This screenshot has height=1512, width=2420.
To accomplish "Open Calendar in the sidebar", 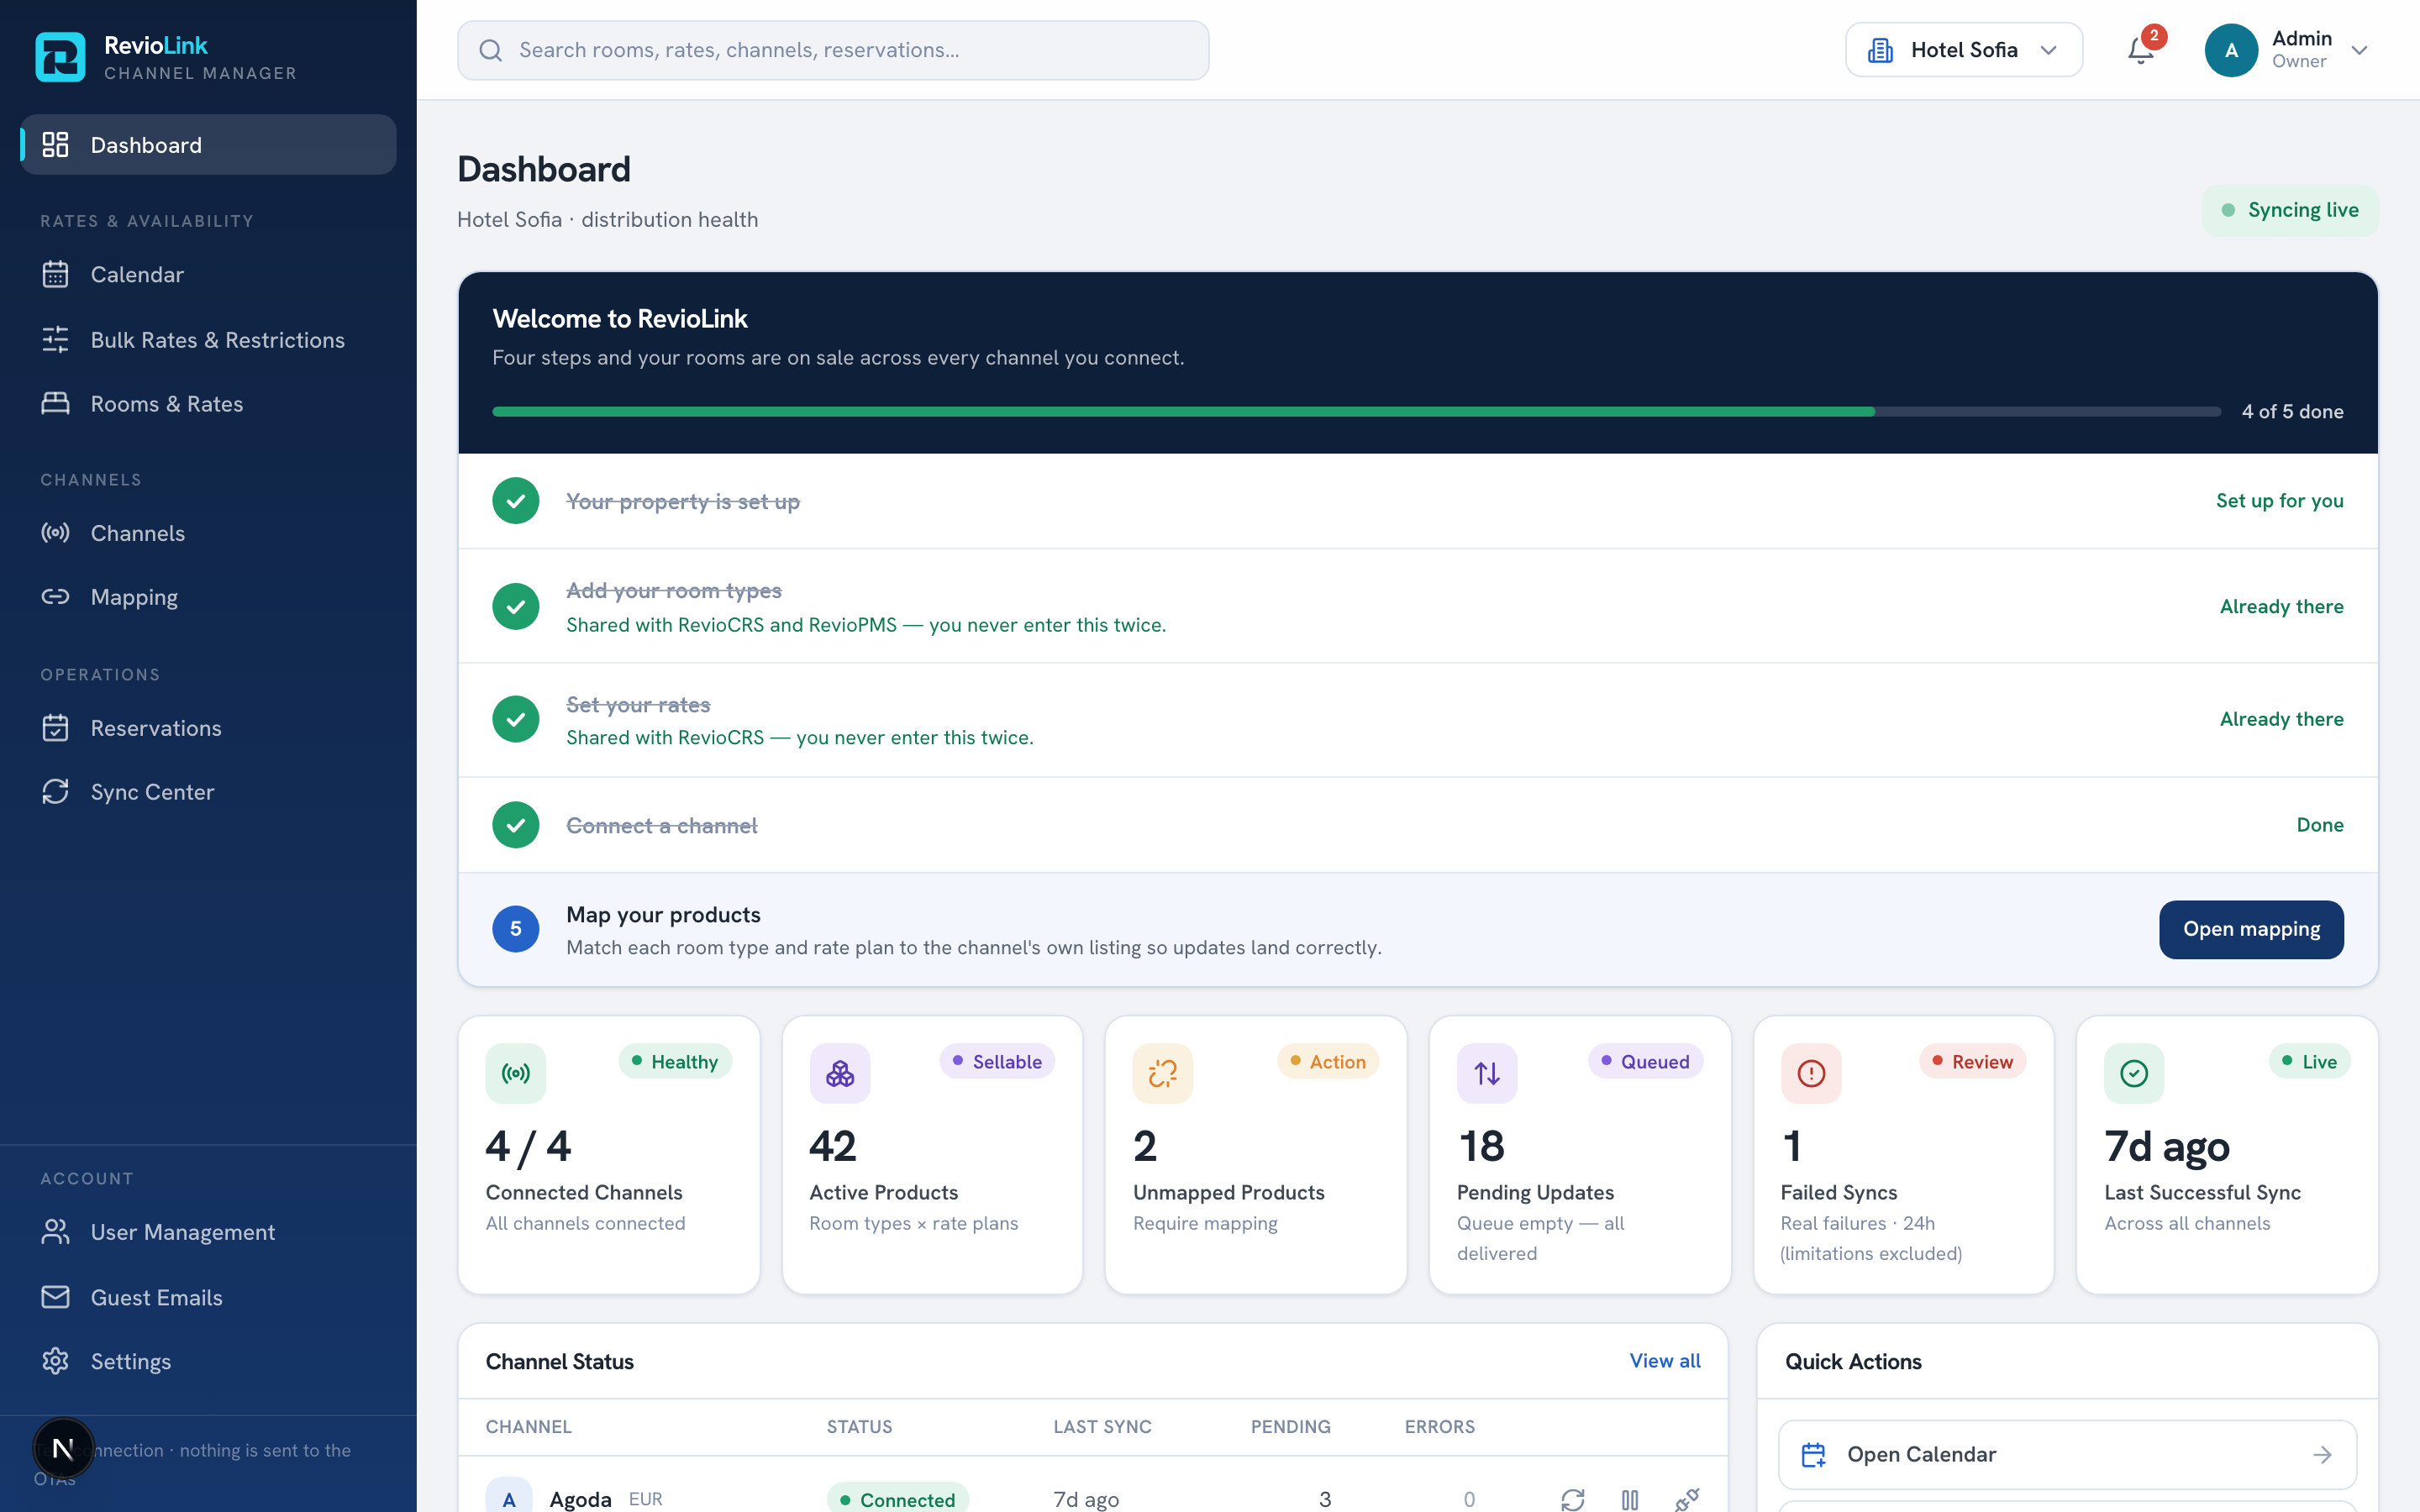I will (208, 274).
